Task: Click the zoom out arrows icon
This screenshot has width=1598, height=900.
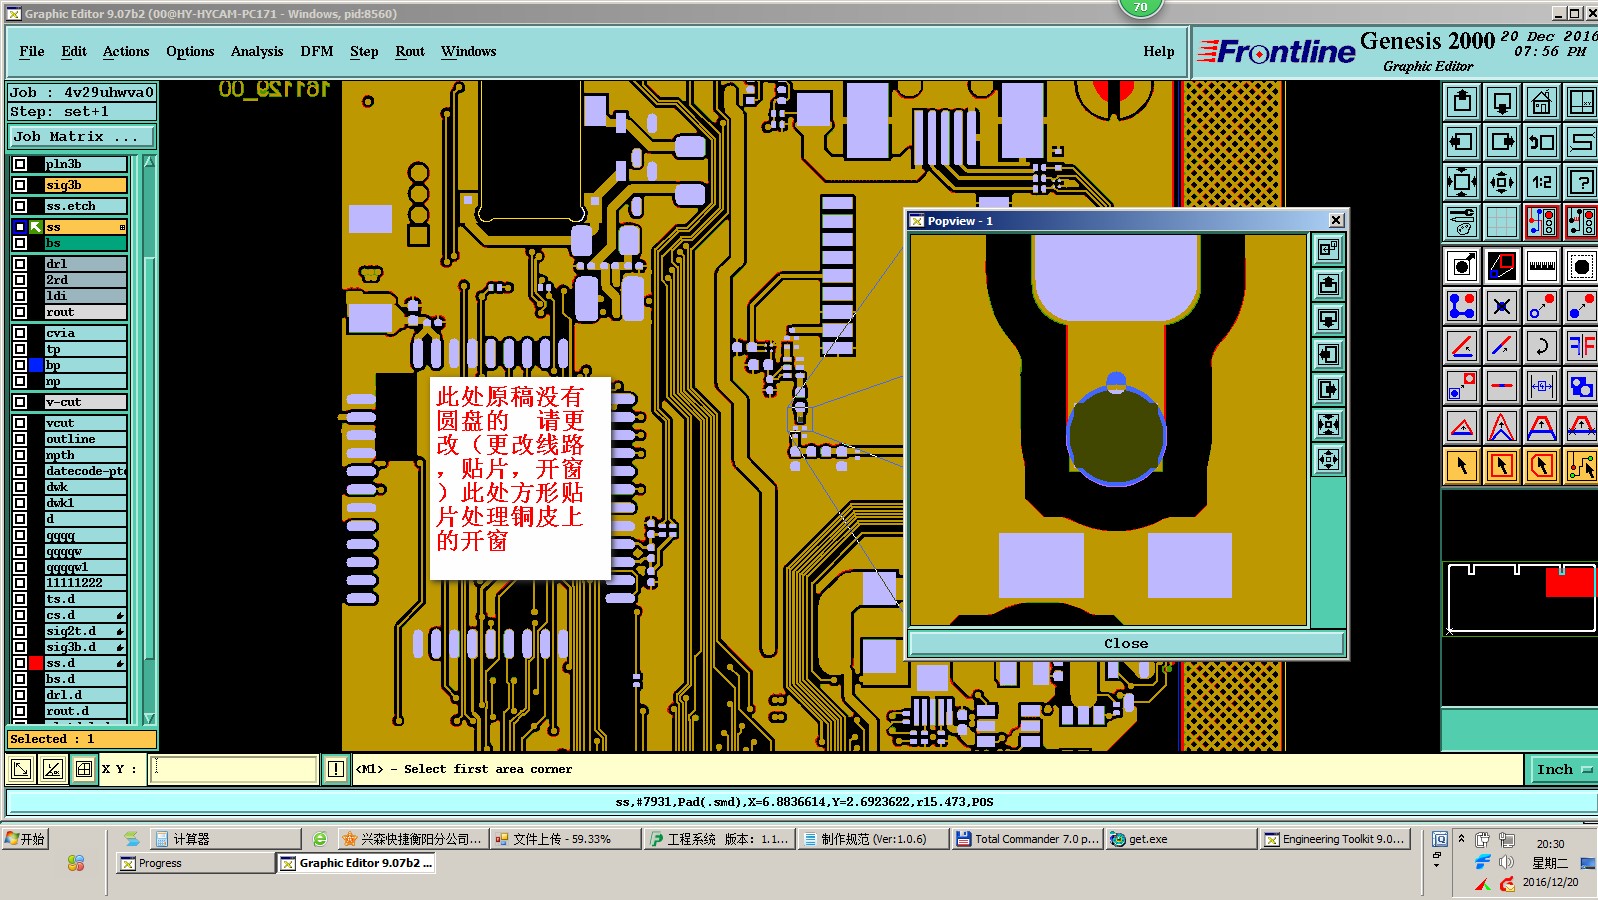Action: click(1502, 182)
